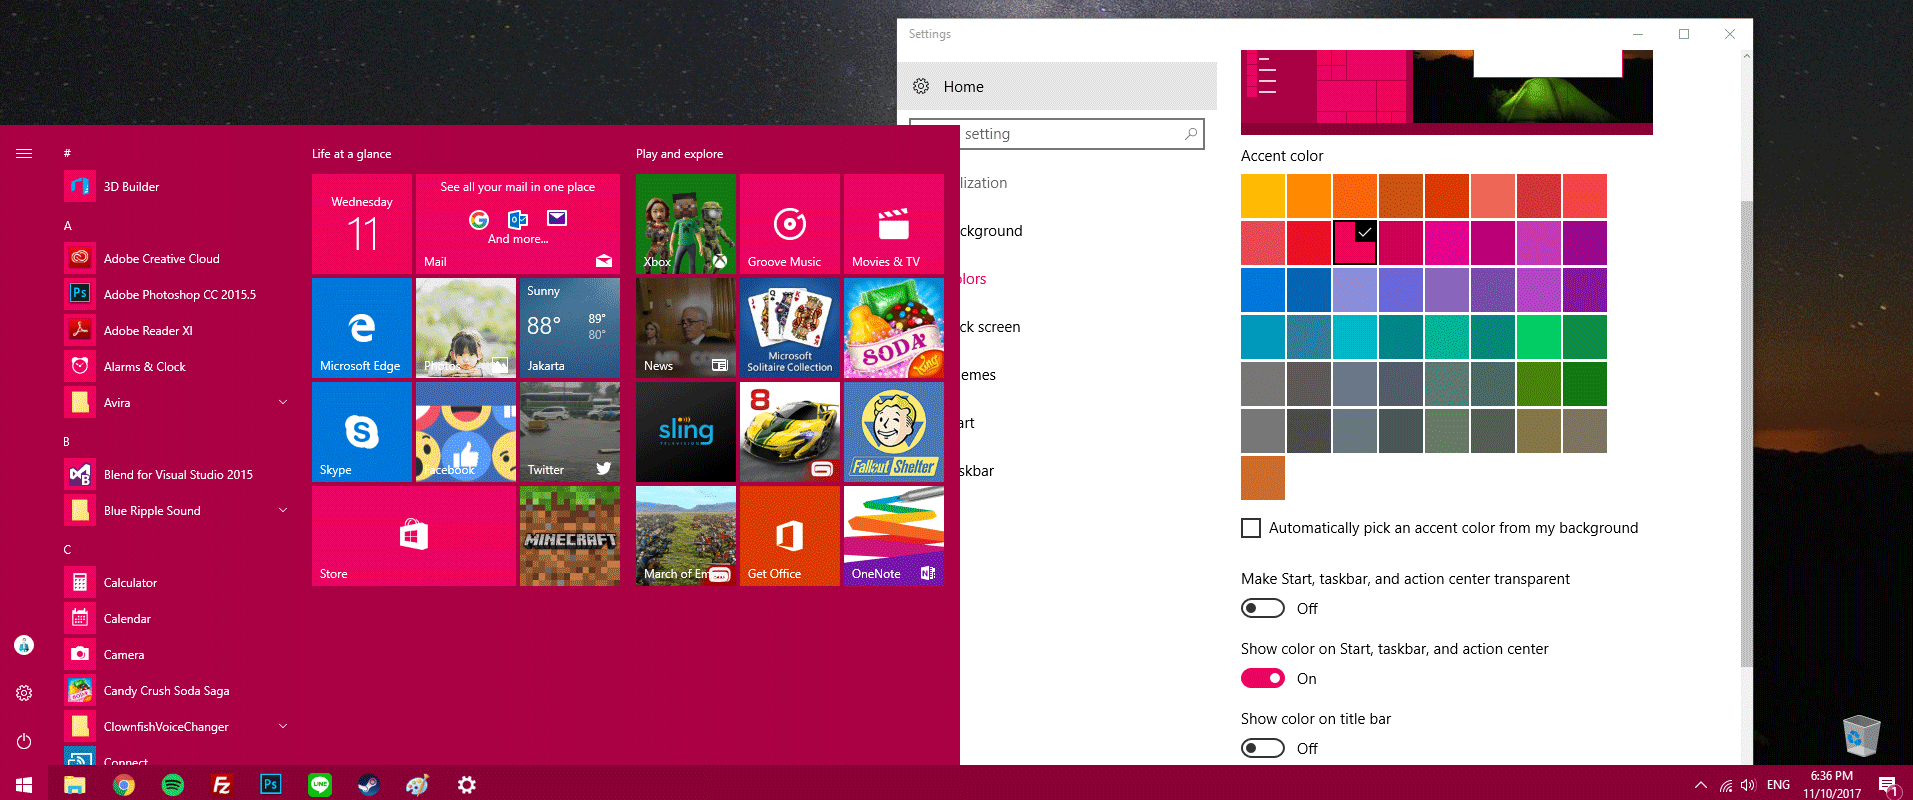Click the Settings window vertical scrollbar
This screenshot has width=1913, height=800.
pyautogui.click(x=1747, y=434)
